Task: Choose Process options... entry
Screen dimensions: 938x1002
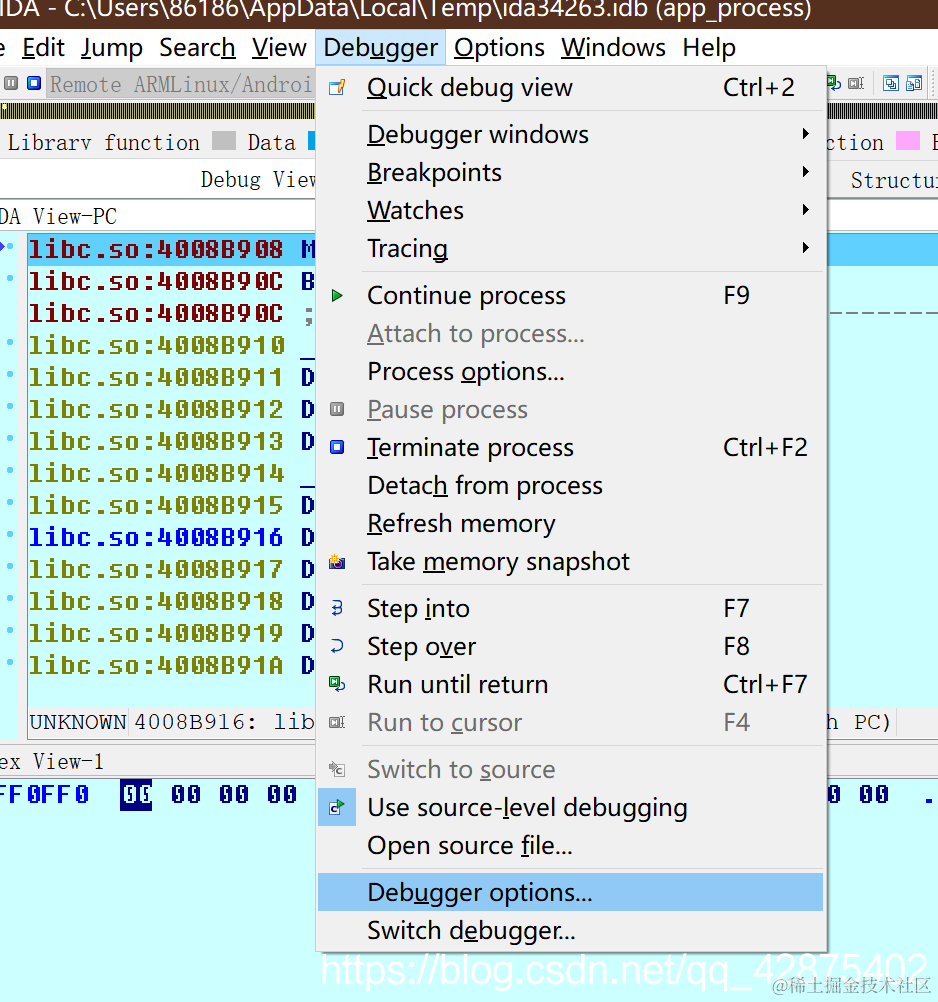Action: (570, 371)
